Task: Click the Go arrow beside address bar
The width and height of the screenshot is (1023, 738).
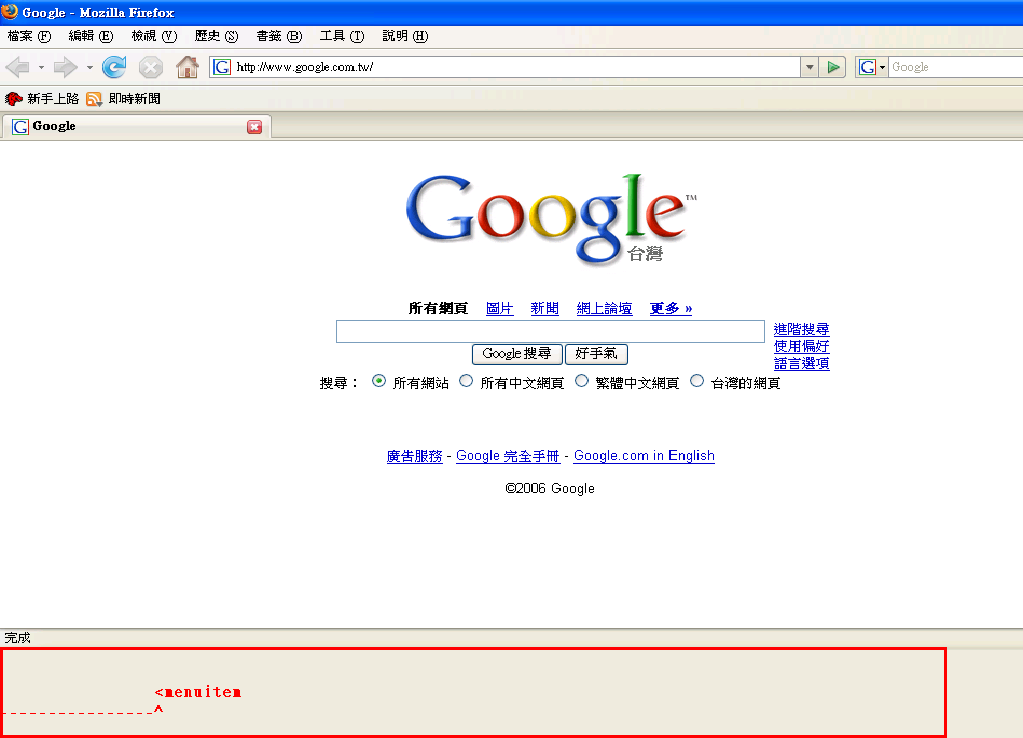Action: pyautogui.click(x=833, y=67)
